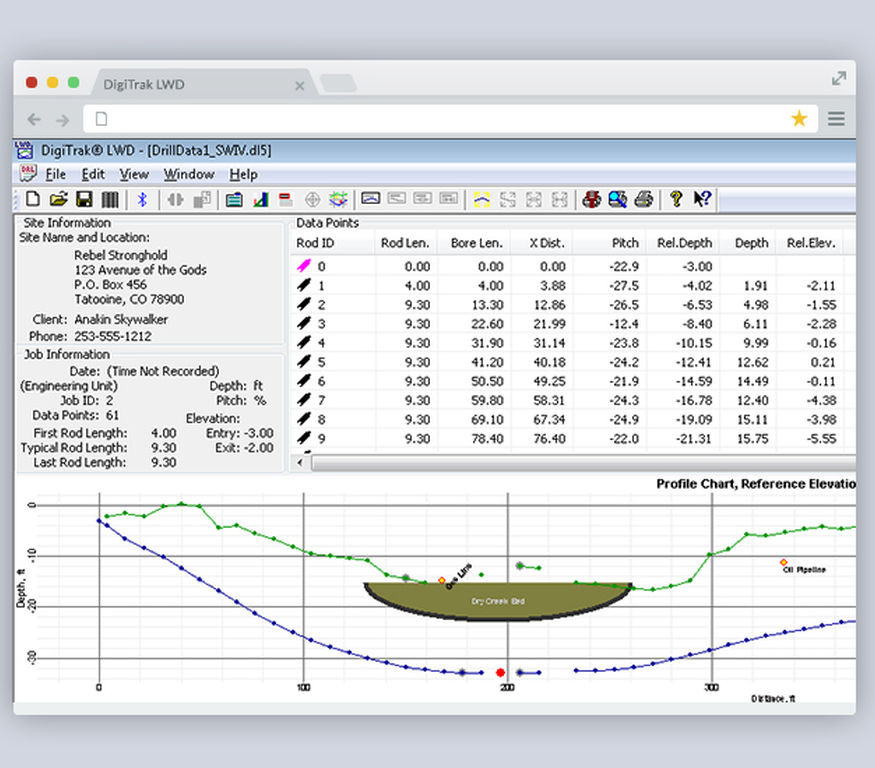Click the barcode-style toolbar icon

(110, 199)
